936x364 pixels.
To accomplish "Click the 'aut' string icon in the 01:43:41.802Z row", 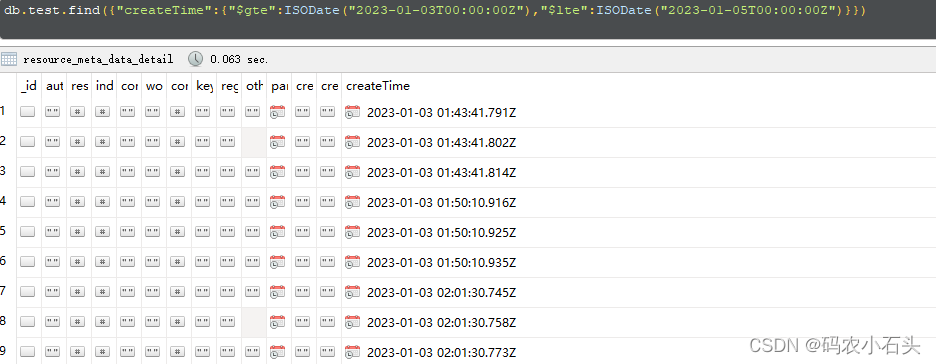I will pos(53,142).
